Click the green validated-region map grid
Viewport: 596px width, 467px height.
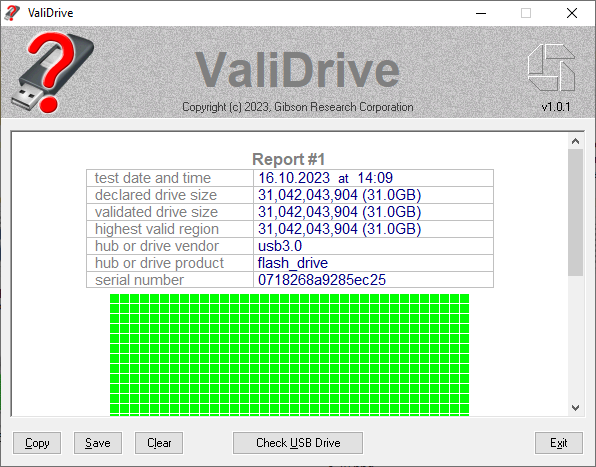pos(289,355)
